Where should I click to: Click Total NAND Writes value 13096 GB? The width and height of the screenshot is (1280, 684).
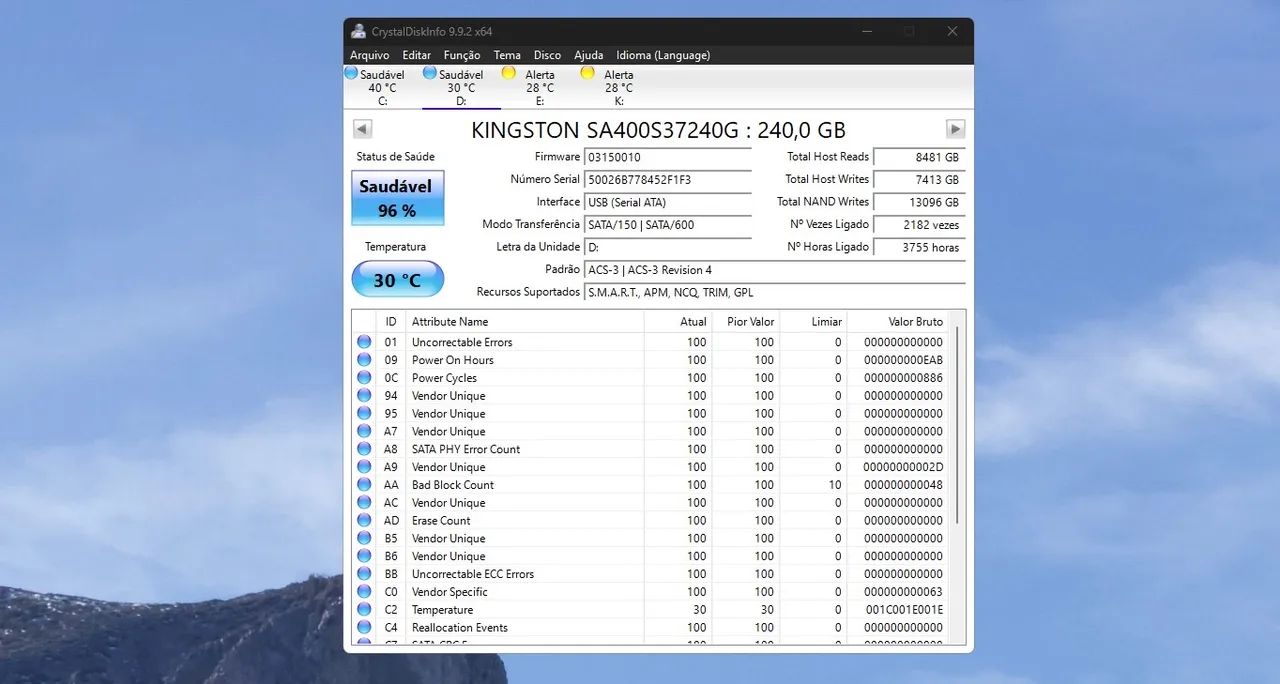(x=918, y=202)
